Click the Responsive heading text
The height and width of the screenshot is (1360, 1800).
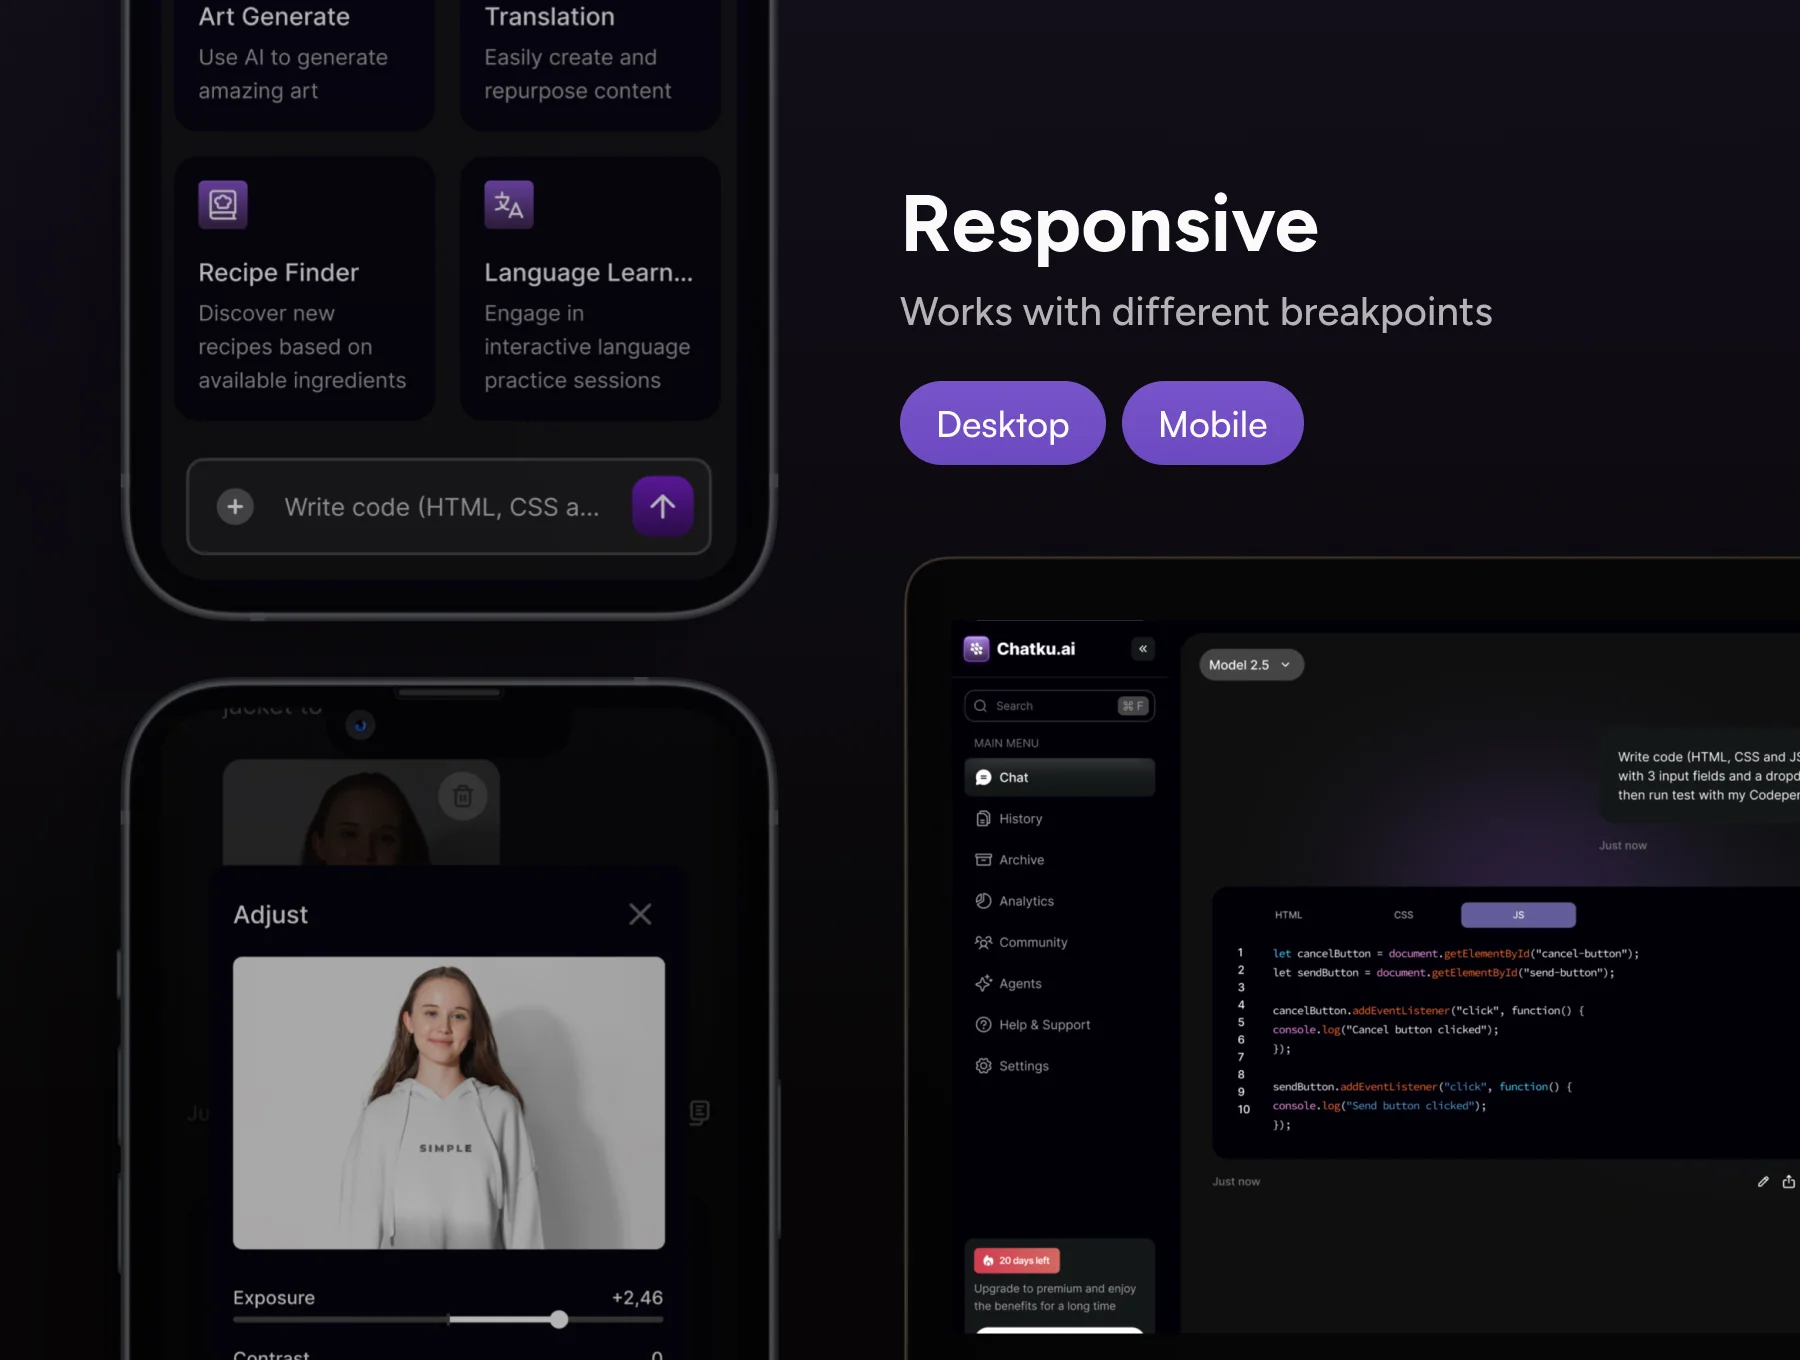[1110, 225]
